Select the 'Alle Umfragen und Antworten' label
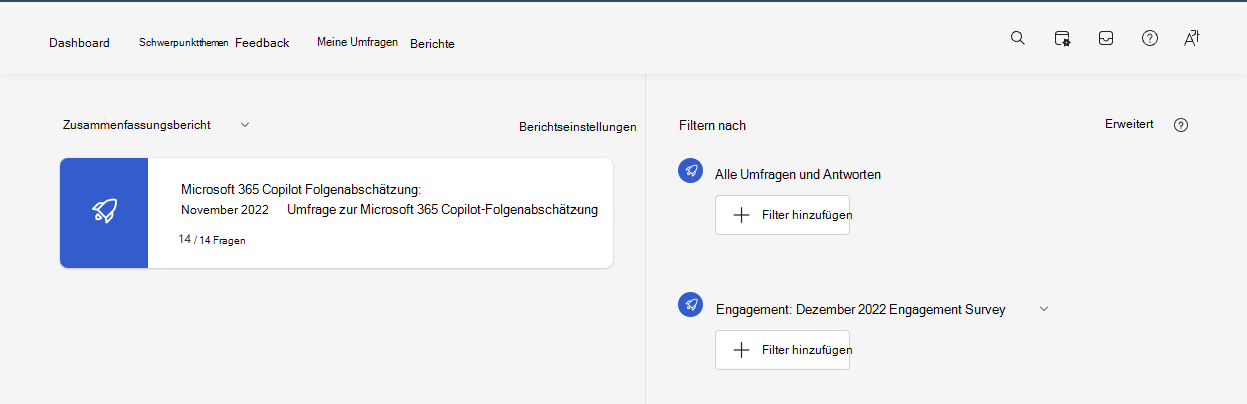The width and height of the screenshot is (1247, 404). (798, 174)
